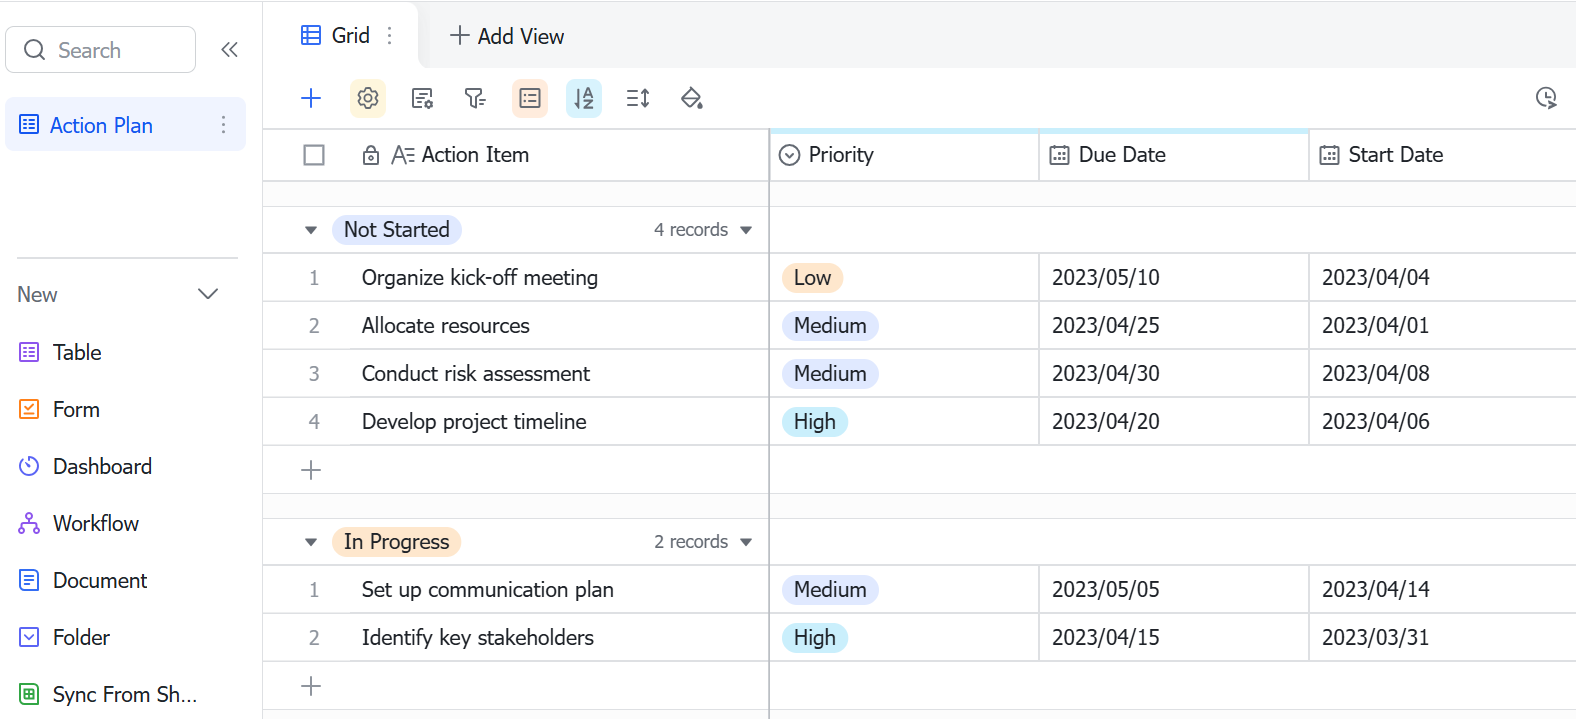1576x719 pixels.
Task: Click the lock icon on Action Item column
Action: click(x=371, y=155)
